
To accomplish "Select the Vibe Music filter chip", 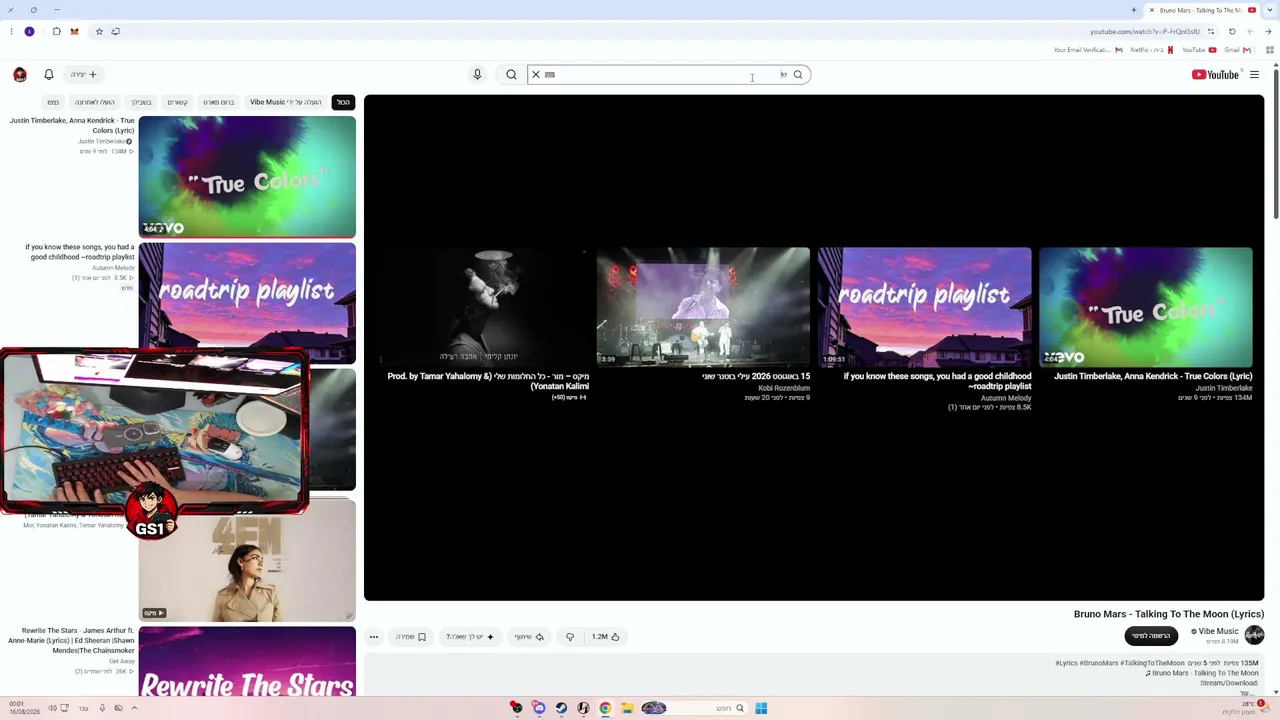I will tap(286, 102).
